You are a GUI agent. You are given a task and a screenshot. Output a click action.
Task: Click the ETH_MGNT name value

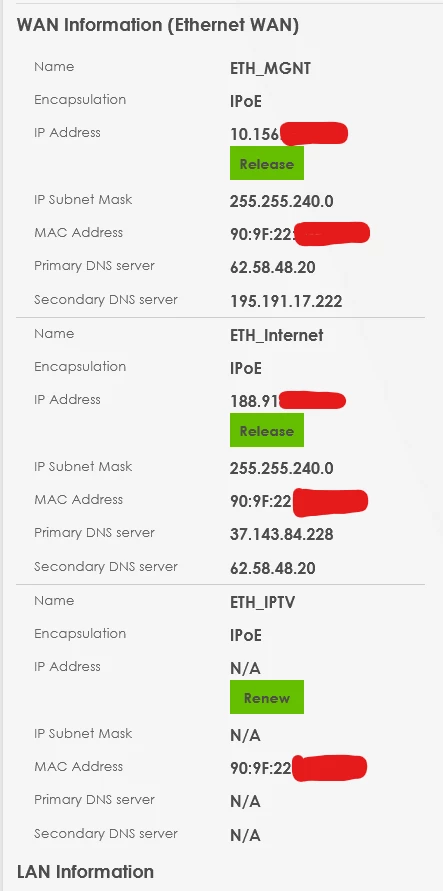coord(270,68)
